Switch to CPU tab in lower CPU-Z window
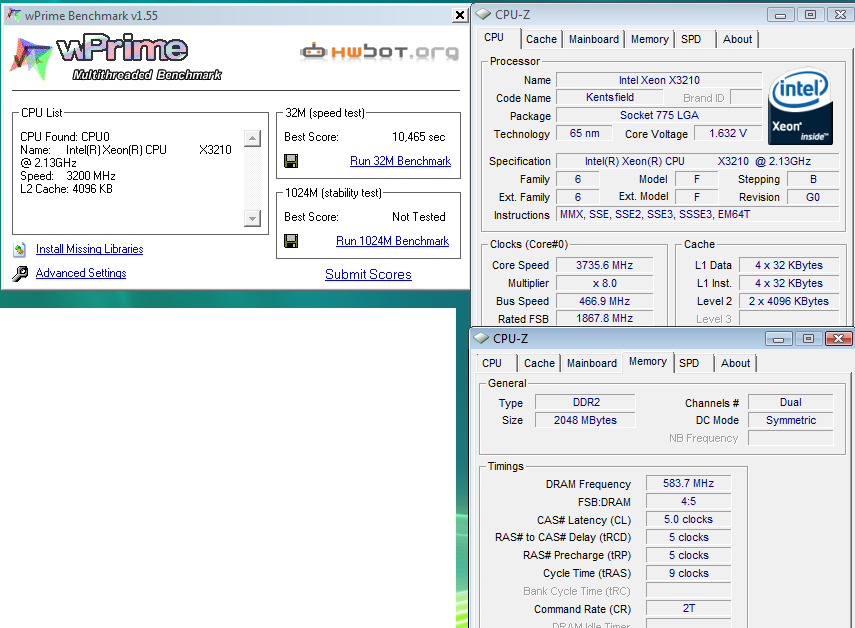 click(x=492, y=363)
